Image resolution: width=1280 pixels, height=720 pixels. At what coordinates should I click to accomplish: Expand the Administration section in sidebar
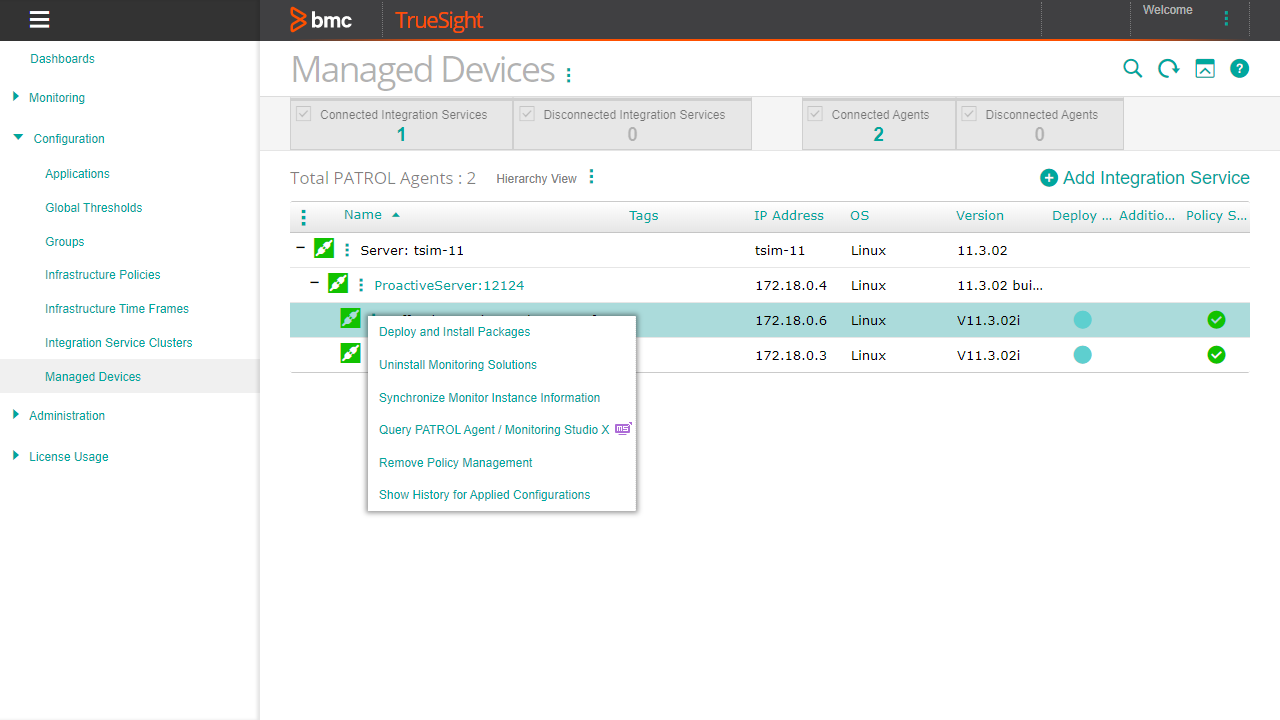coord(16,414)
